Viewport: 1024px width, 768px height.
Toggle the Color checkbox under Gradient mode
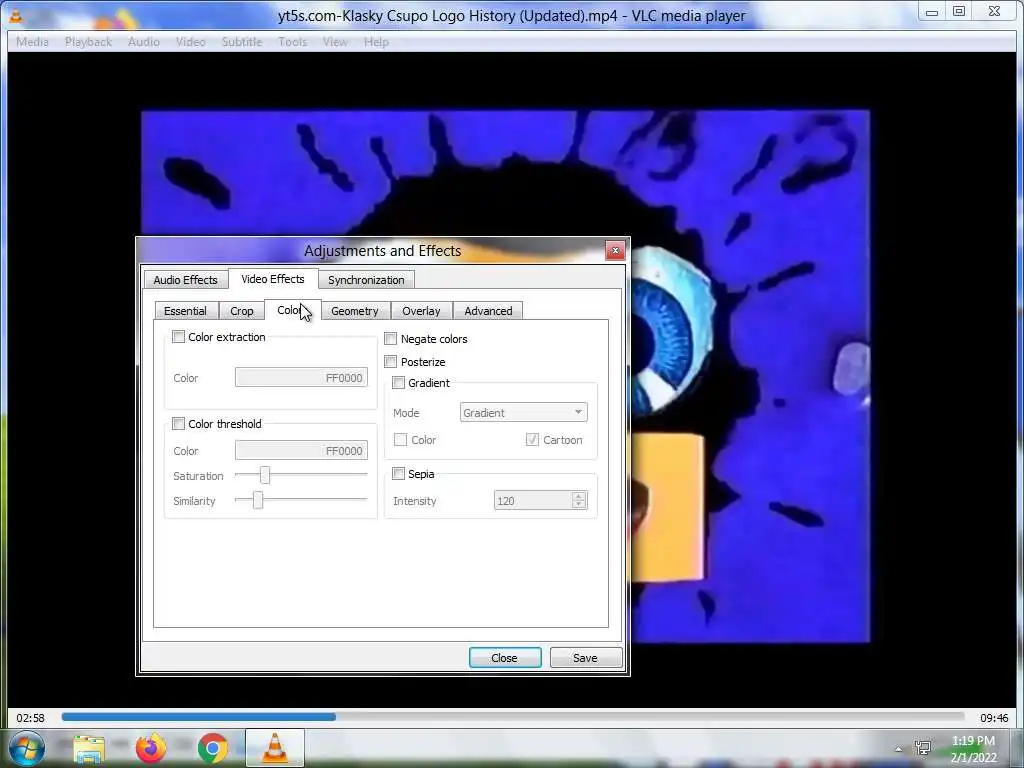(x=400, y=440)
